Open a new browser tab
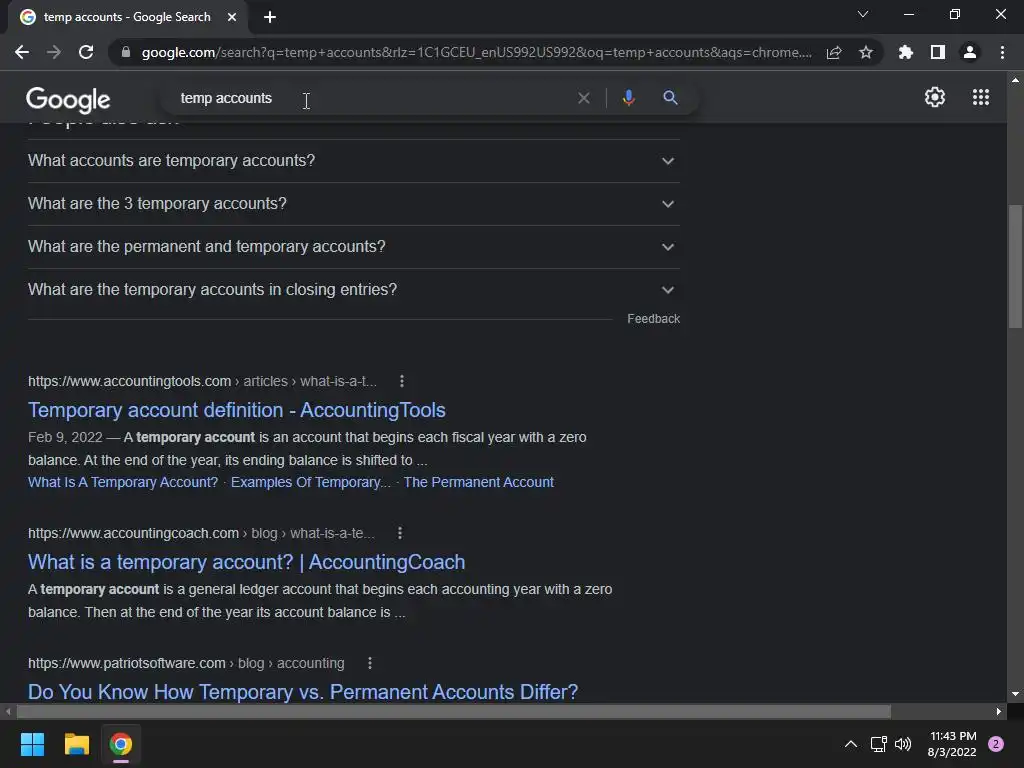1024x768 pixels. (x=270, y=17)
